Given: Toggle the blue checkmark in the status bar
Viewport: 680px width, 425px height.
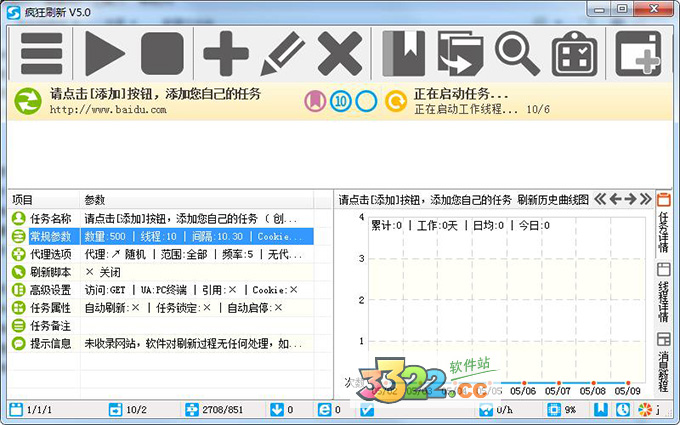Looking at the screenshot, I should [367, 409].
